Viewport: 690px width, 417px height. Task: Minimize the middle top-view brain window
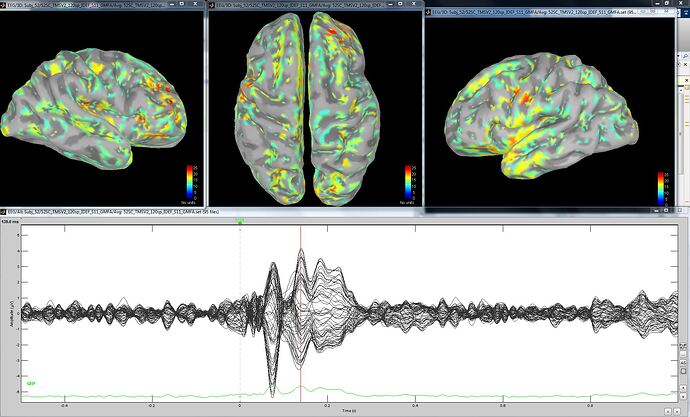coord(388,4)
